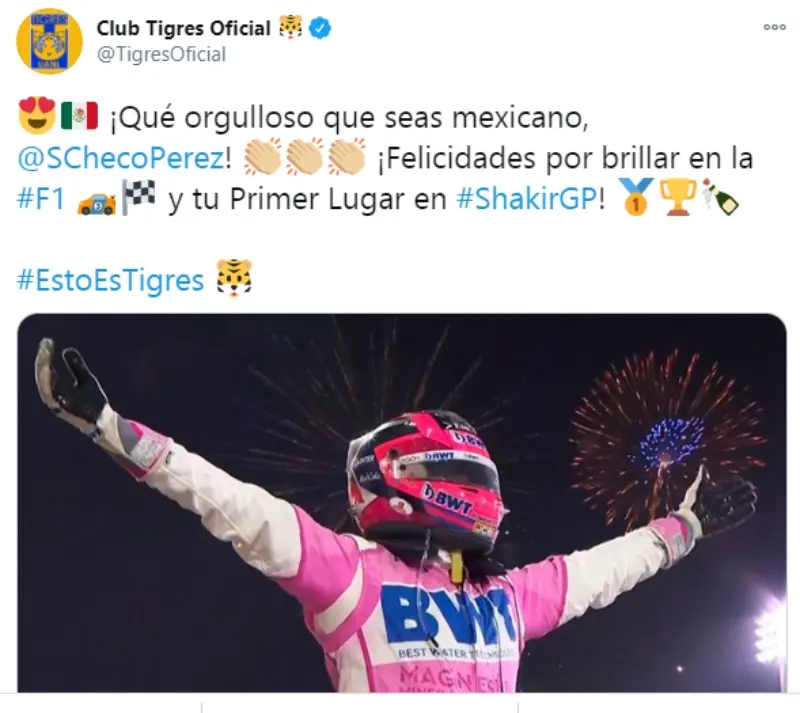800x713 pixels.
Task: Click the tiger emoji next to the account name
Action: coord(290,27)
